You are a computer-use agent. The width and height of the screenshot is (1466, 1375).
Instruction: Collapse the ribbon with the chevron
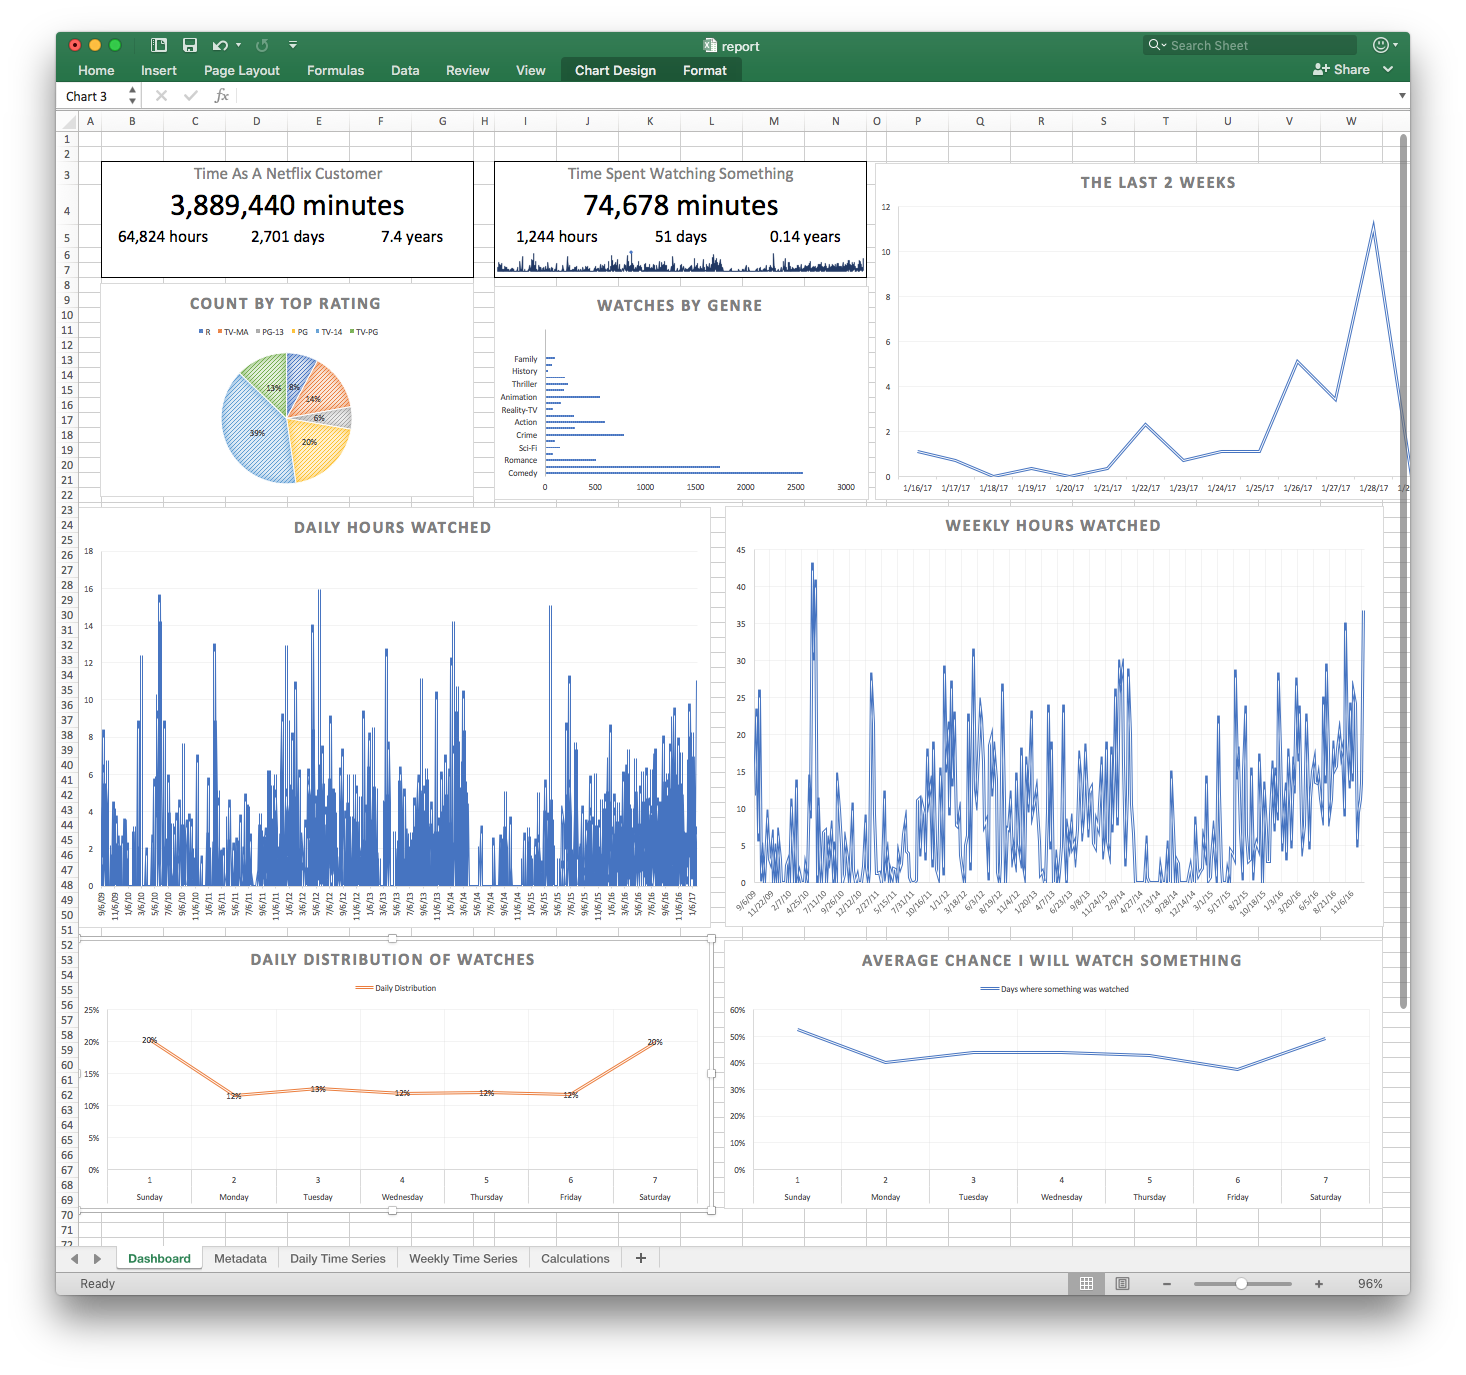pos(1388,69)
